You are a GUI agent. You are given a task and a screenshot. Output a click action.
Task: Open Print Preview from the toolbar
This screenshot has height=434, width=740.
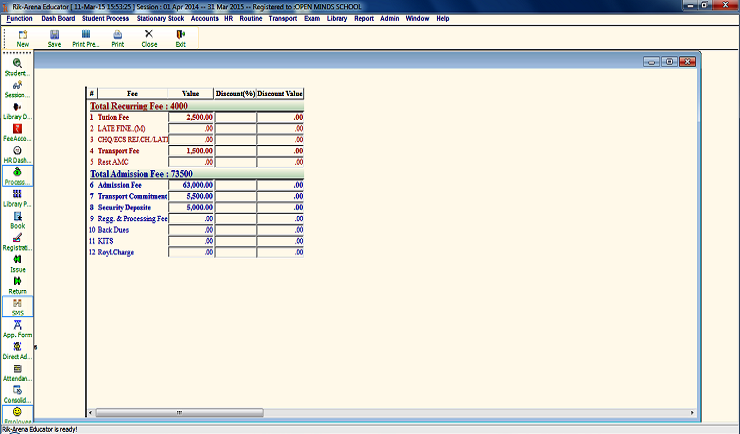point(86,38)
